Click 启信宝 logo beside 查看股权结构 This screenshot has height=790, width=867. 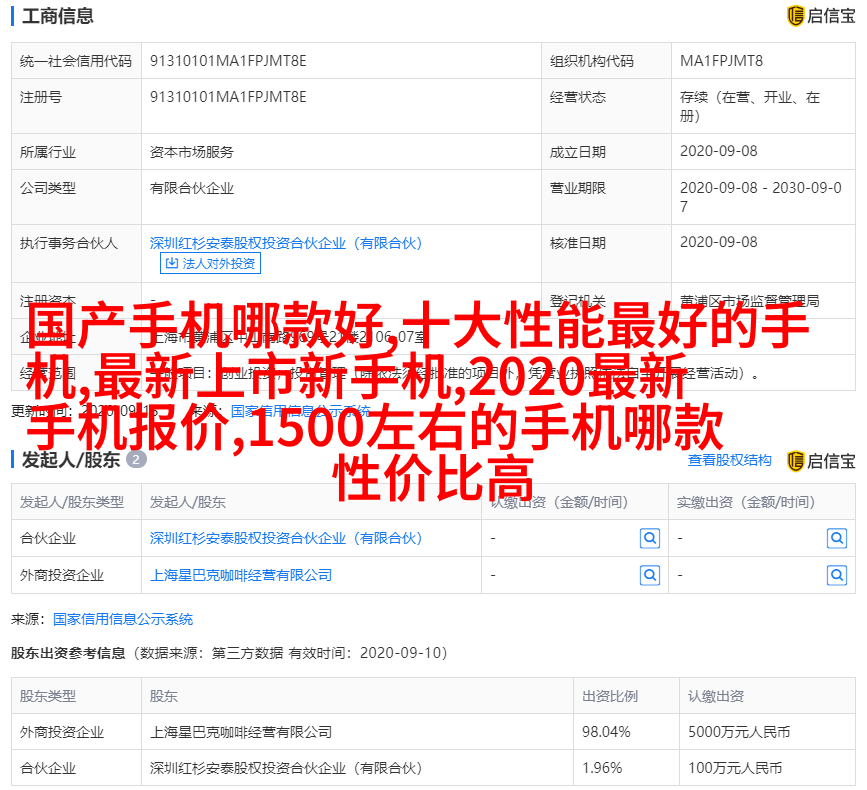[x=821, y=461]
